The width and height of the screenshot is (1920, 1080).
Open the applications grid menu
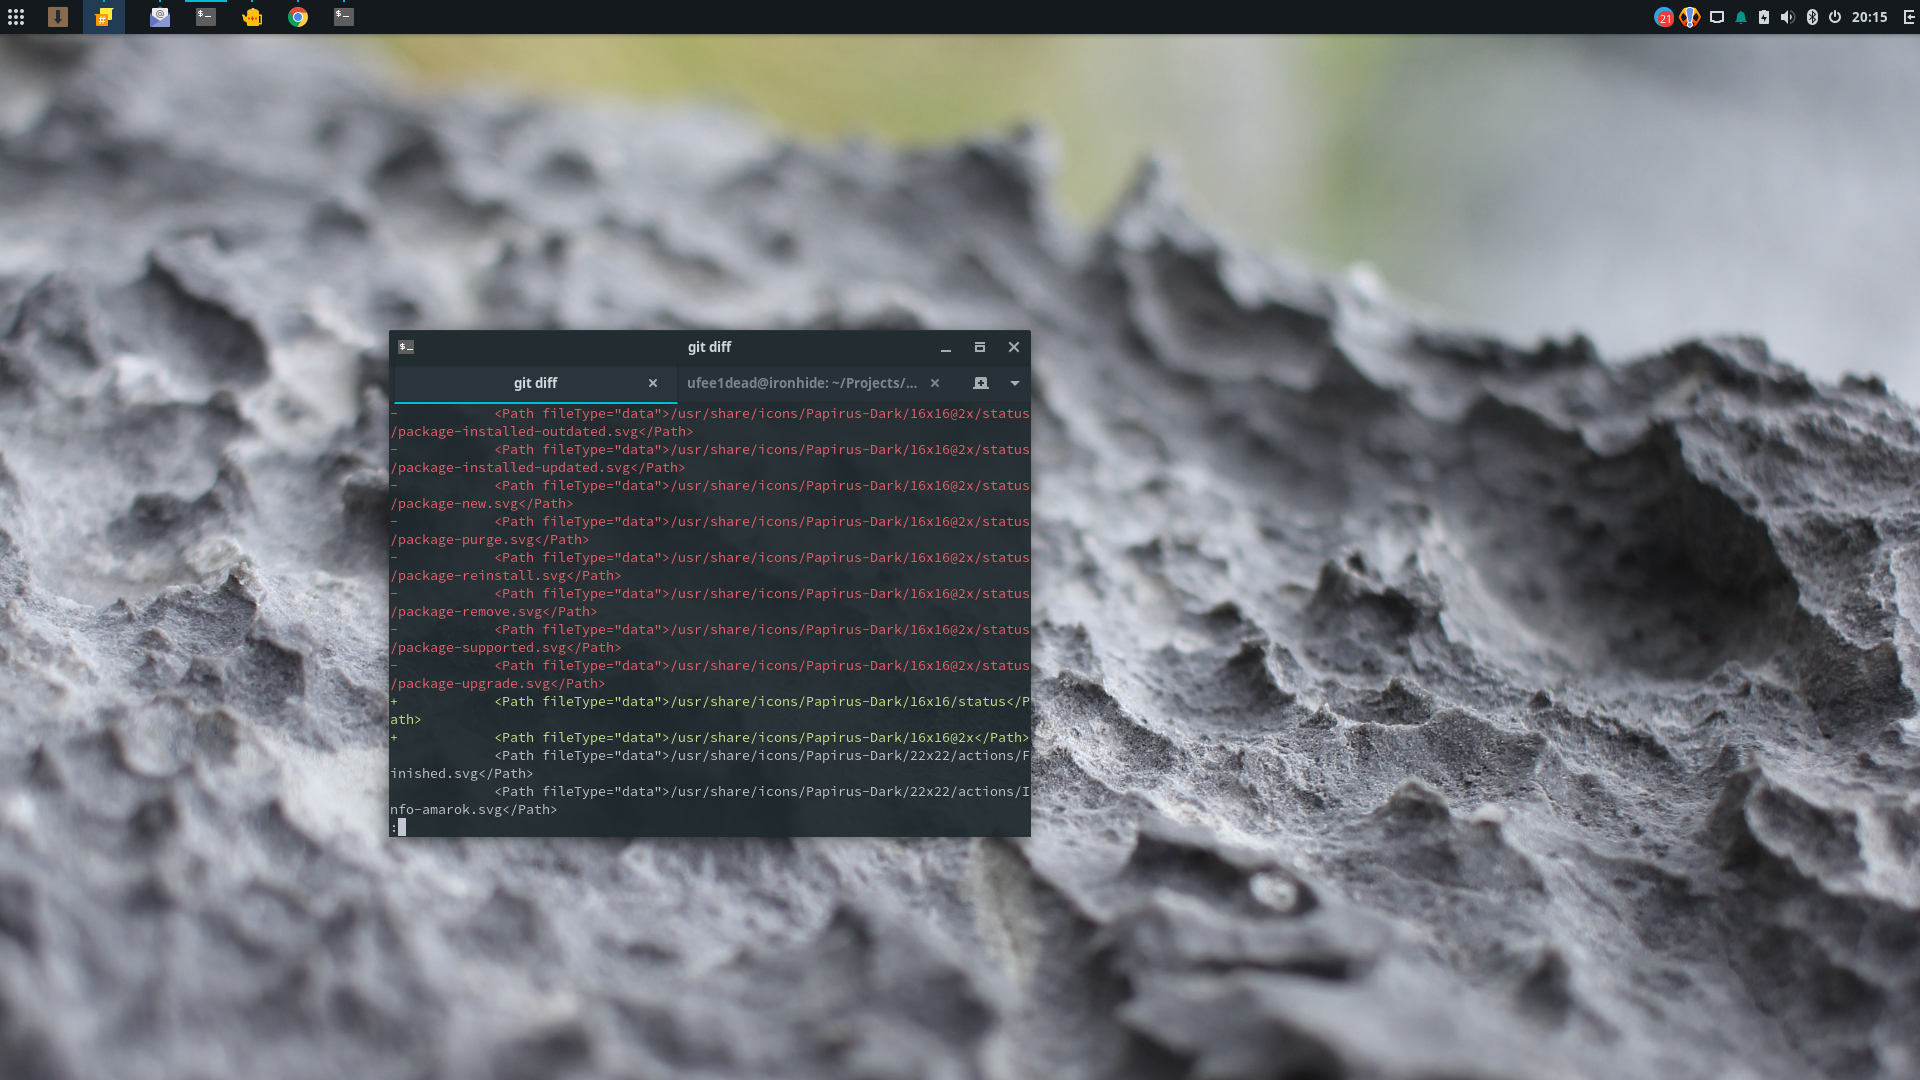click(16, 17)
